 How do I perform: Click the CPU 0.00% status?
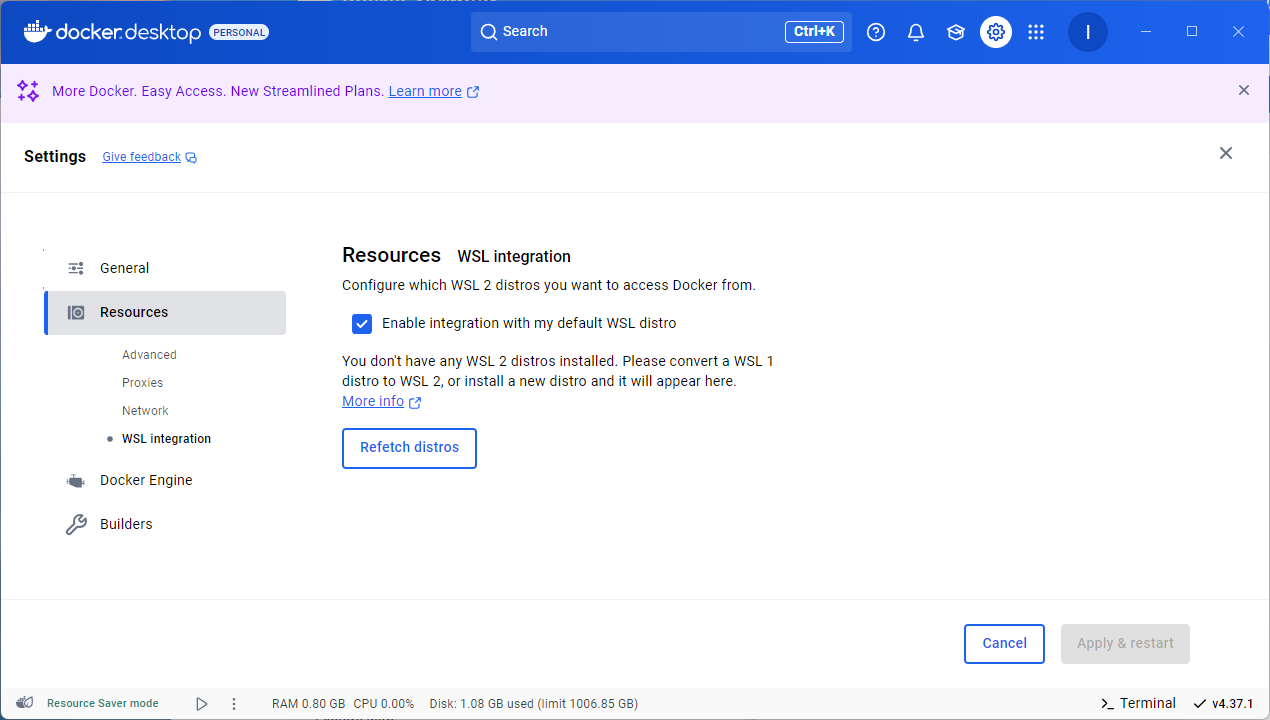click(383, 704)
